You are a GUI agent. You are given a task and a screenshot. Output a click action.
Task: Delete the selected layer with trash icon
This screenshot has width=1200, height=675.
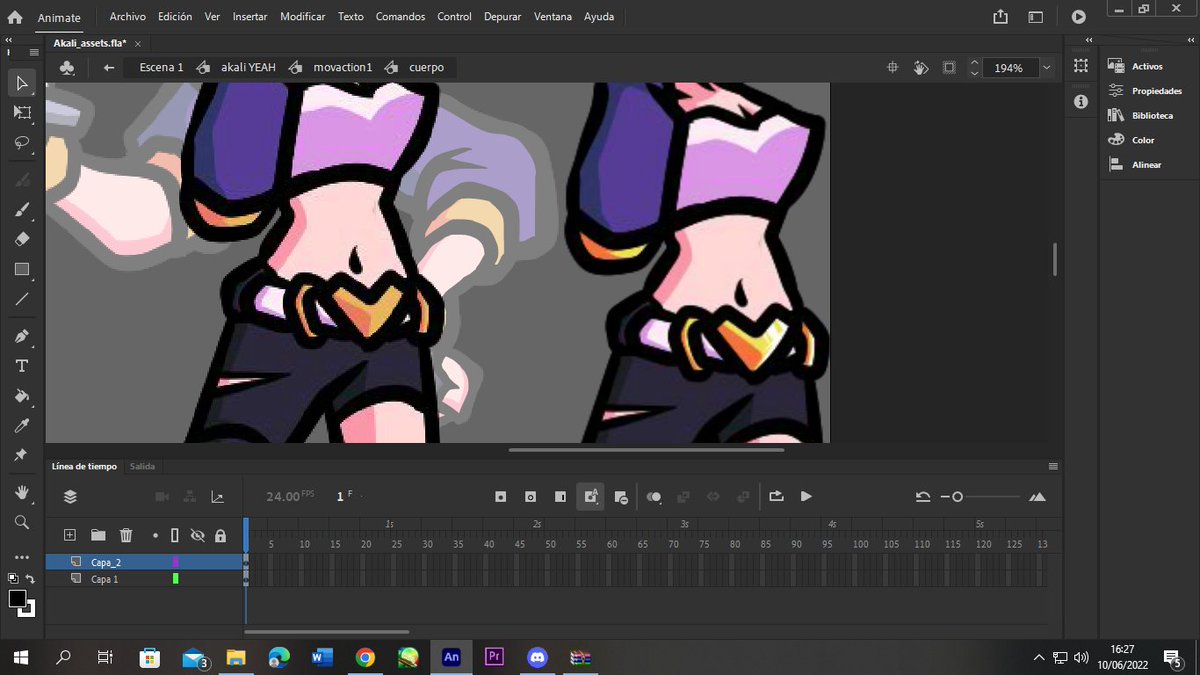(x=126, y=536)
